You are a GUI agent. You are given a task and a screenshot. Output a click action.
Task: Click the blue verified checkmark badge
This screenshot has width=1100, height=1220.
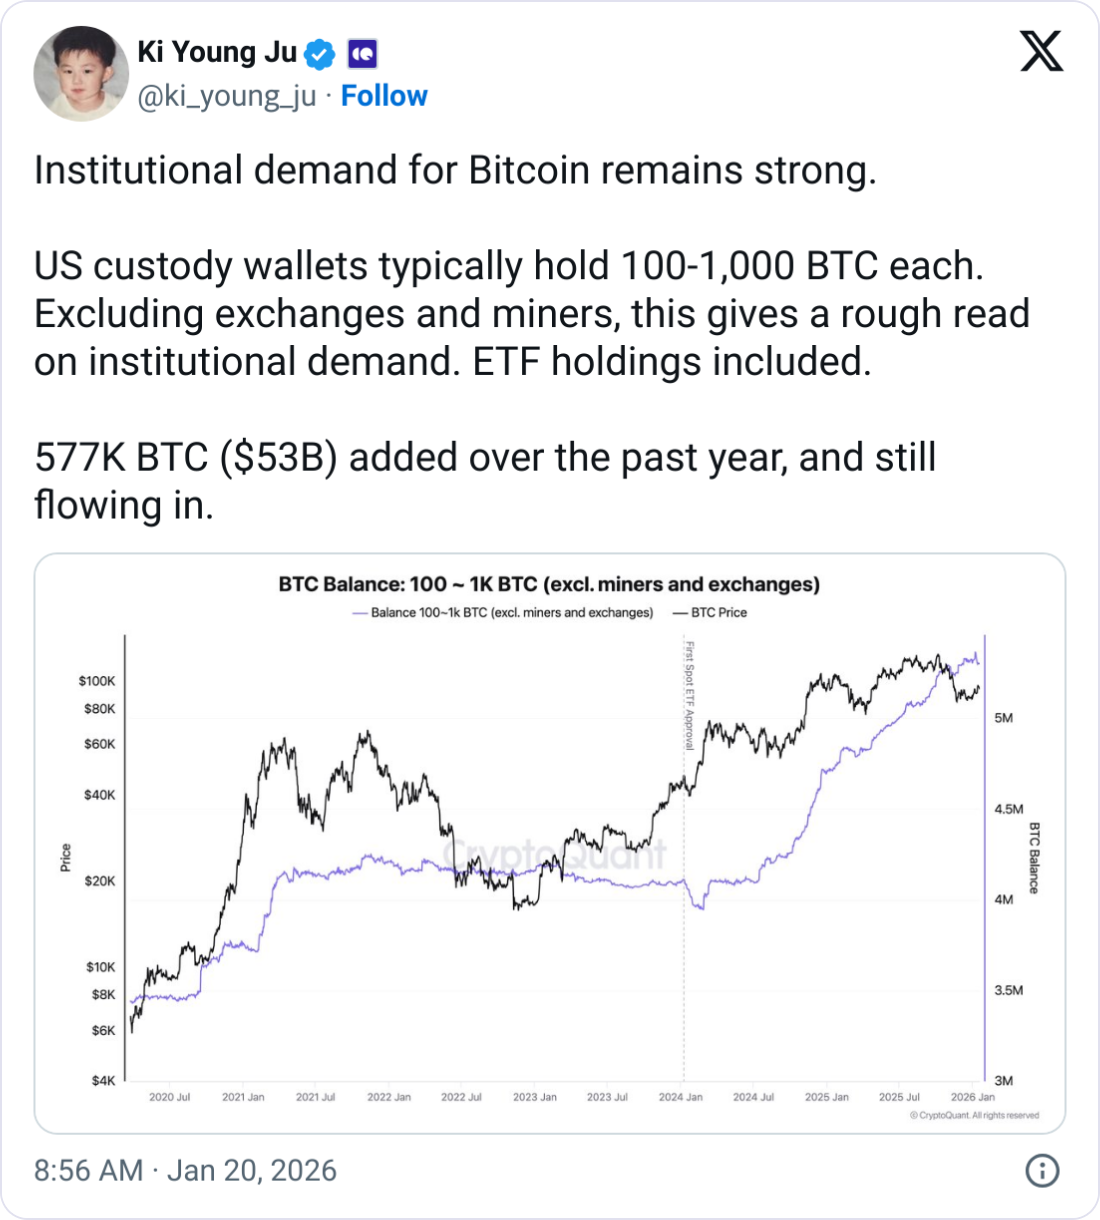pos(319,53)
